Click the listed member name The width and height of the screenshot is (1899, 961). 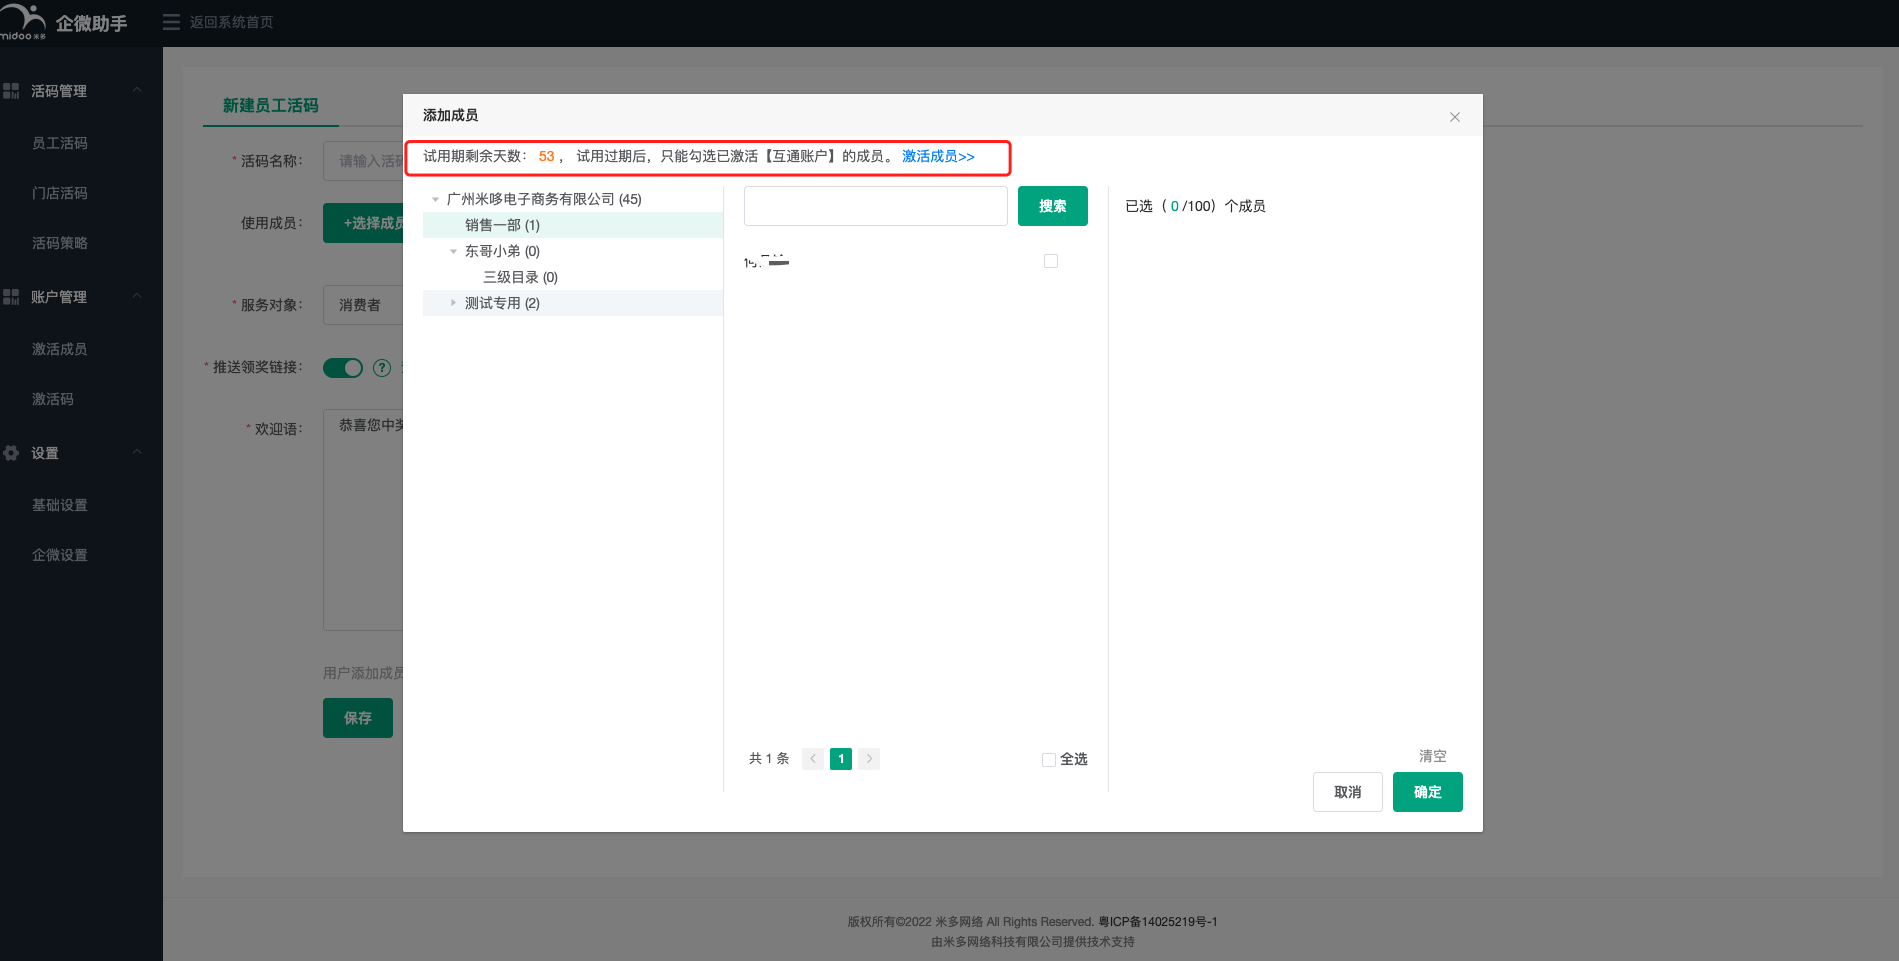[766, 261]
